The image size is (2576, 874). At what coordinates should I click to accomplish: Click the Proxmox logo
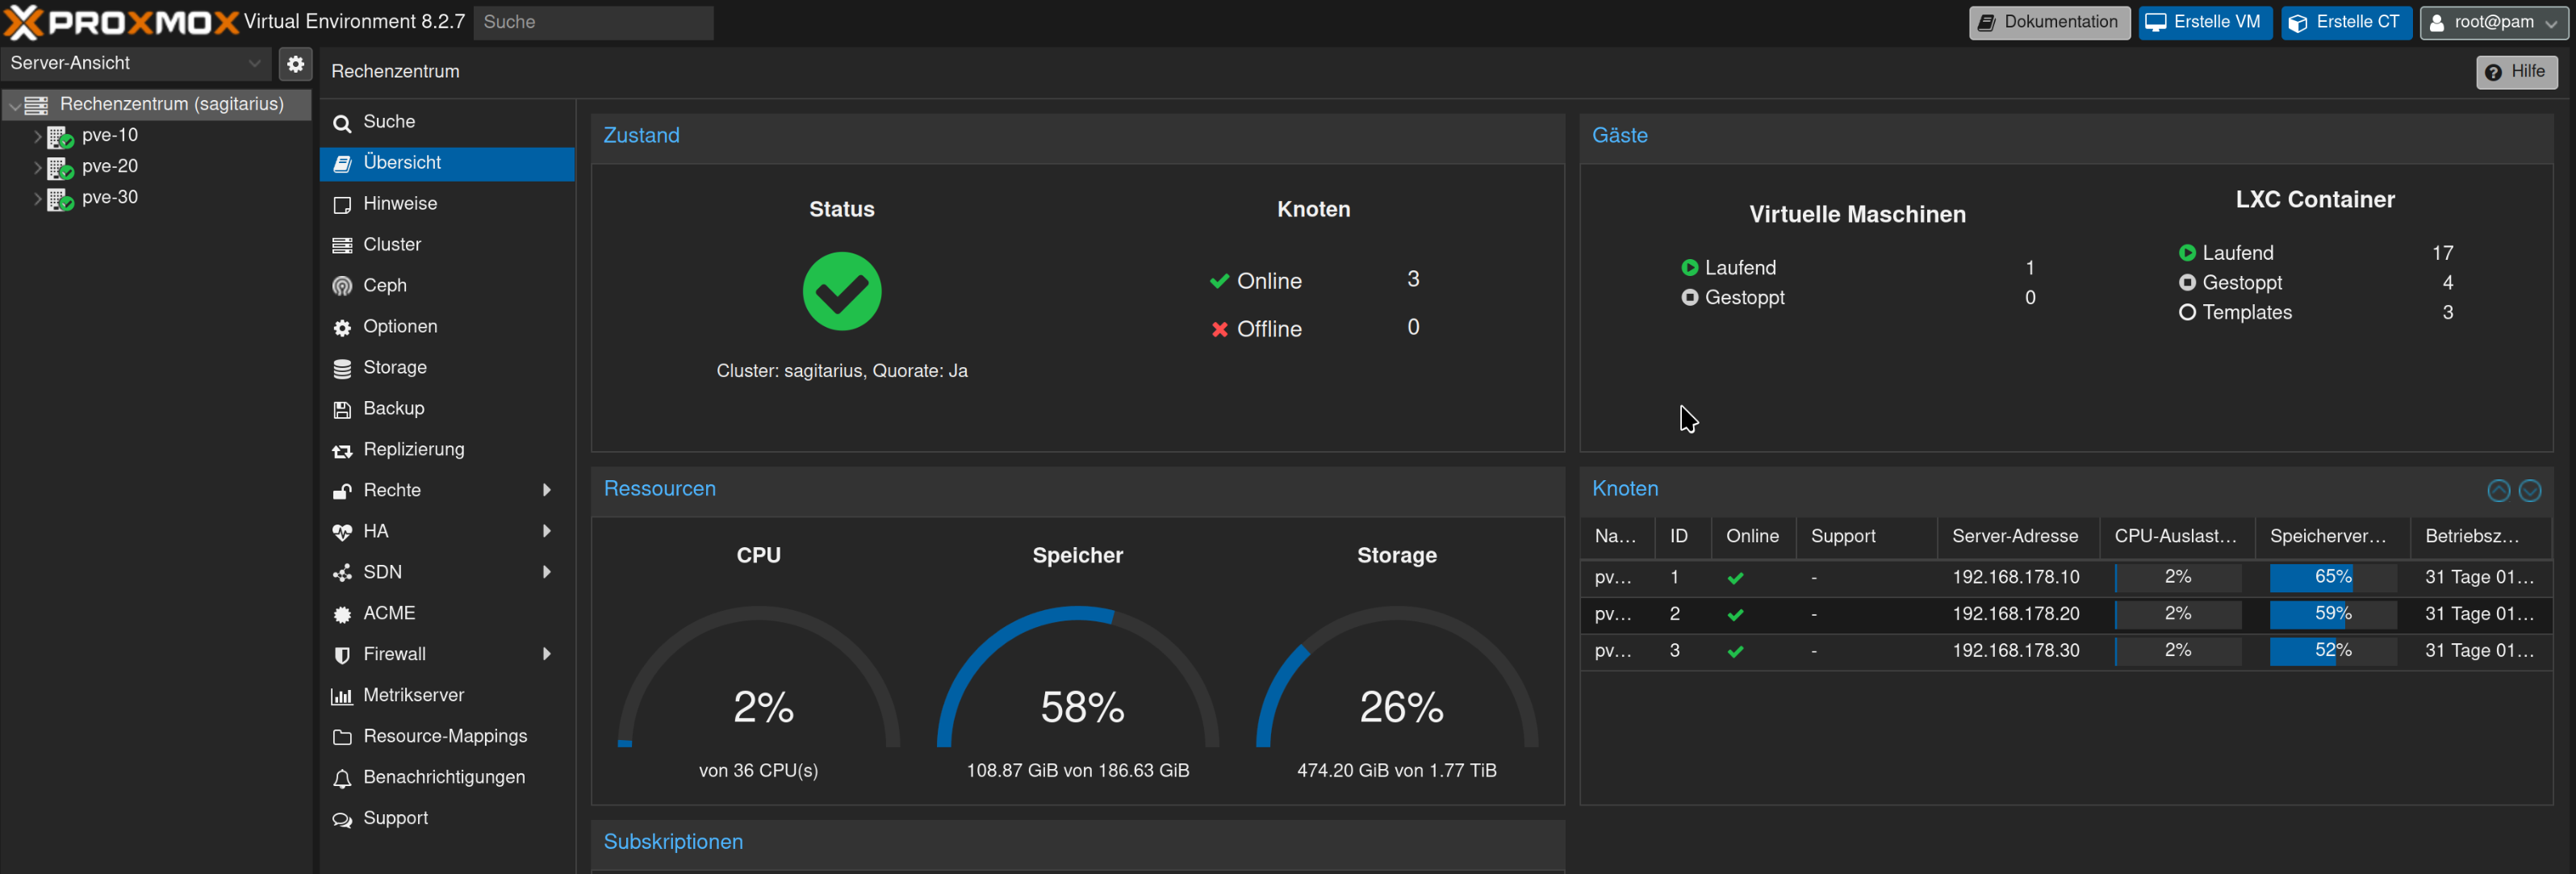pos(122,22)
